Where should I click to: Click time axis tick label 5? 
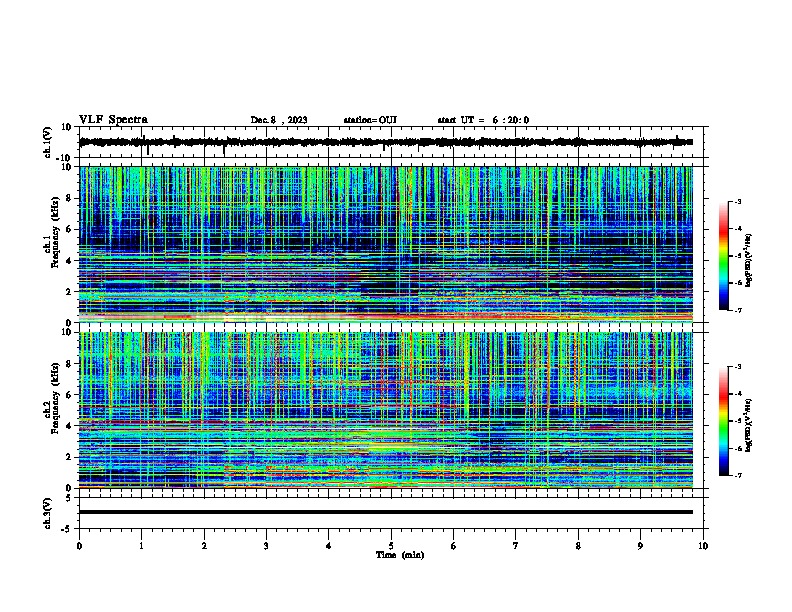pos(391,546)
